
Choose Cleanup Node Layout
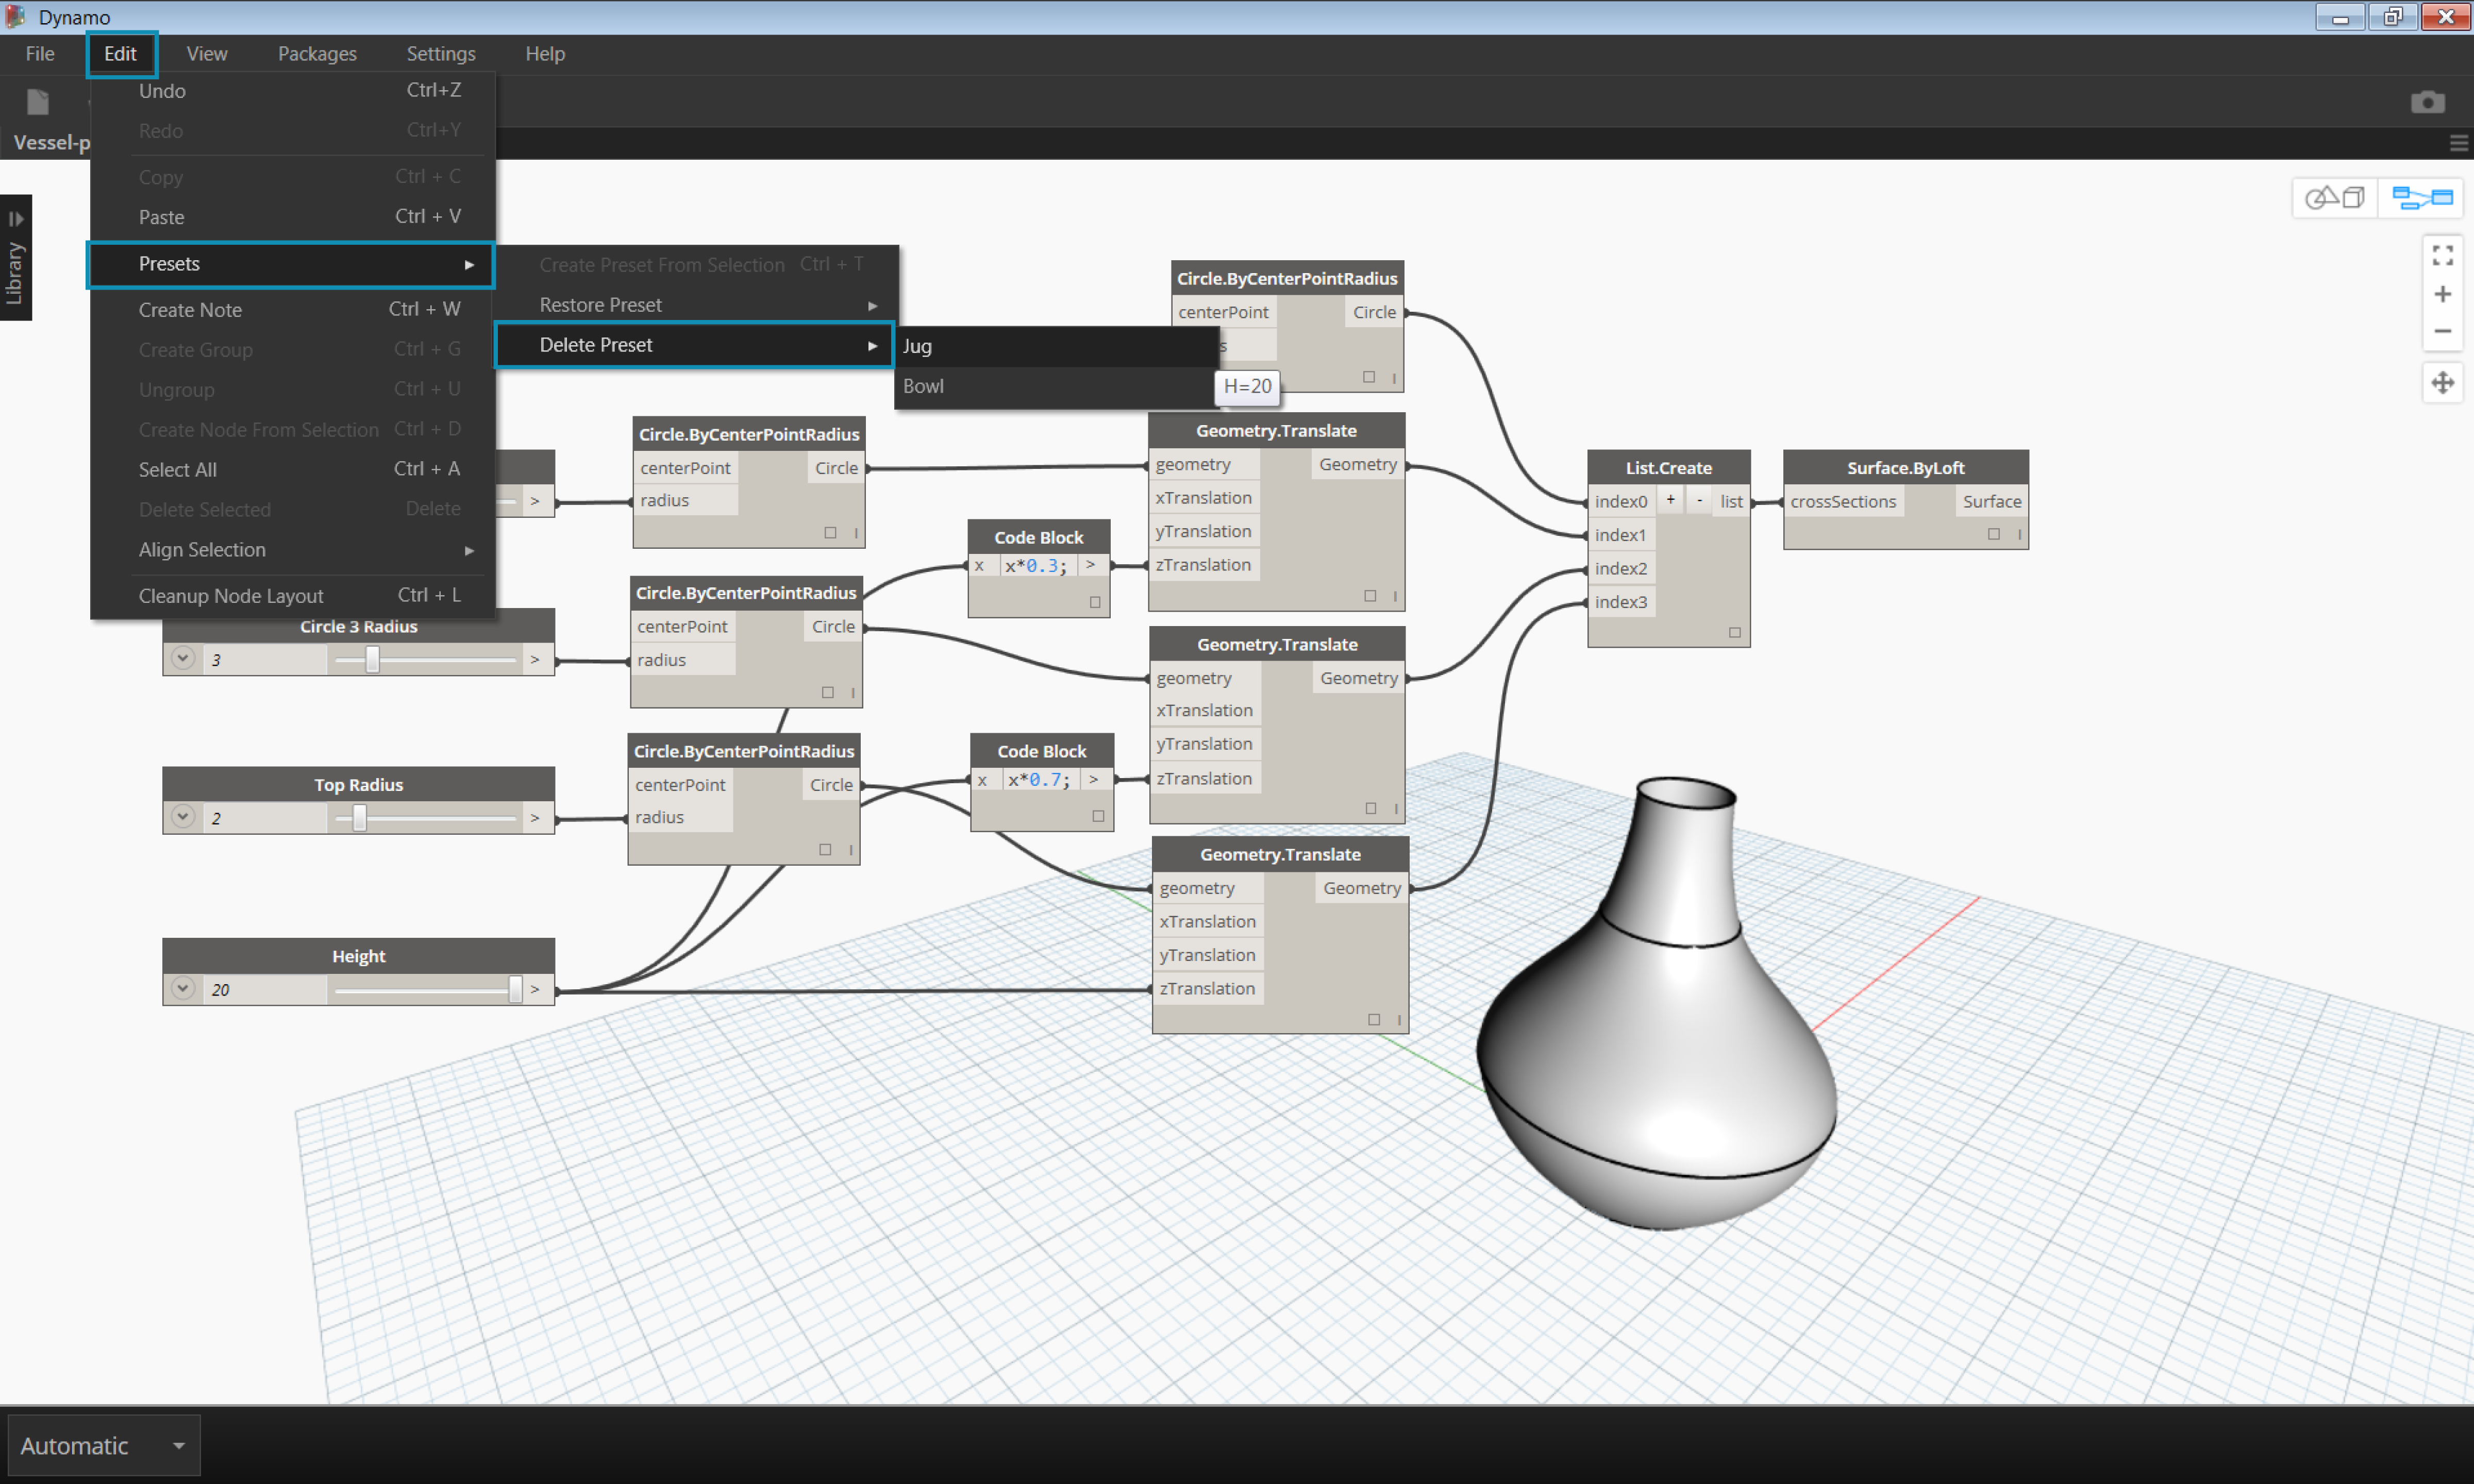click(291, 596)
